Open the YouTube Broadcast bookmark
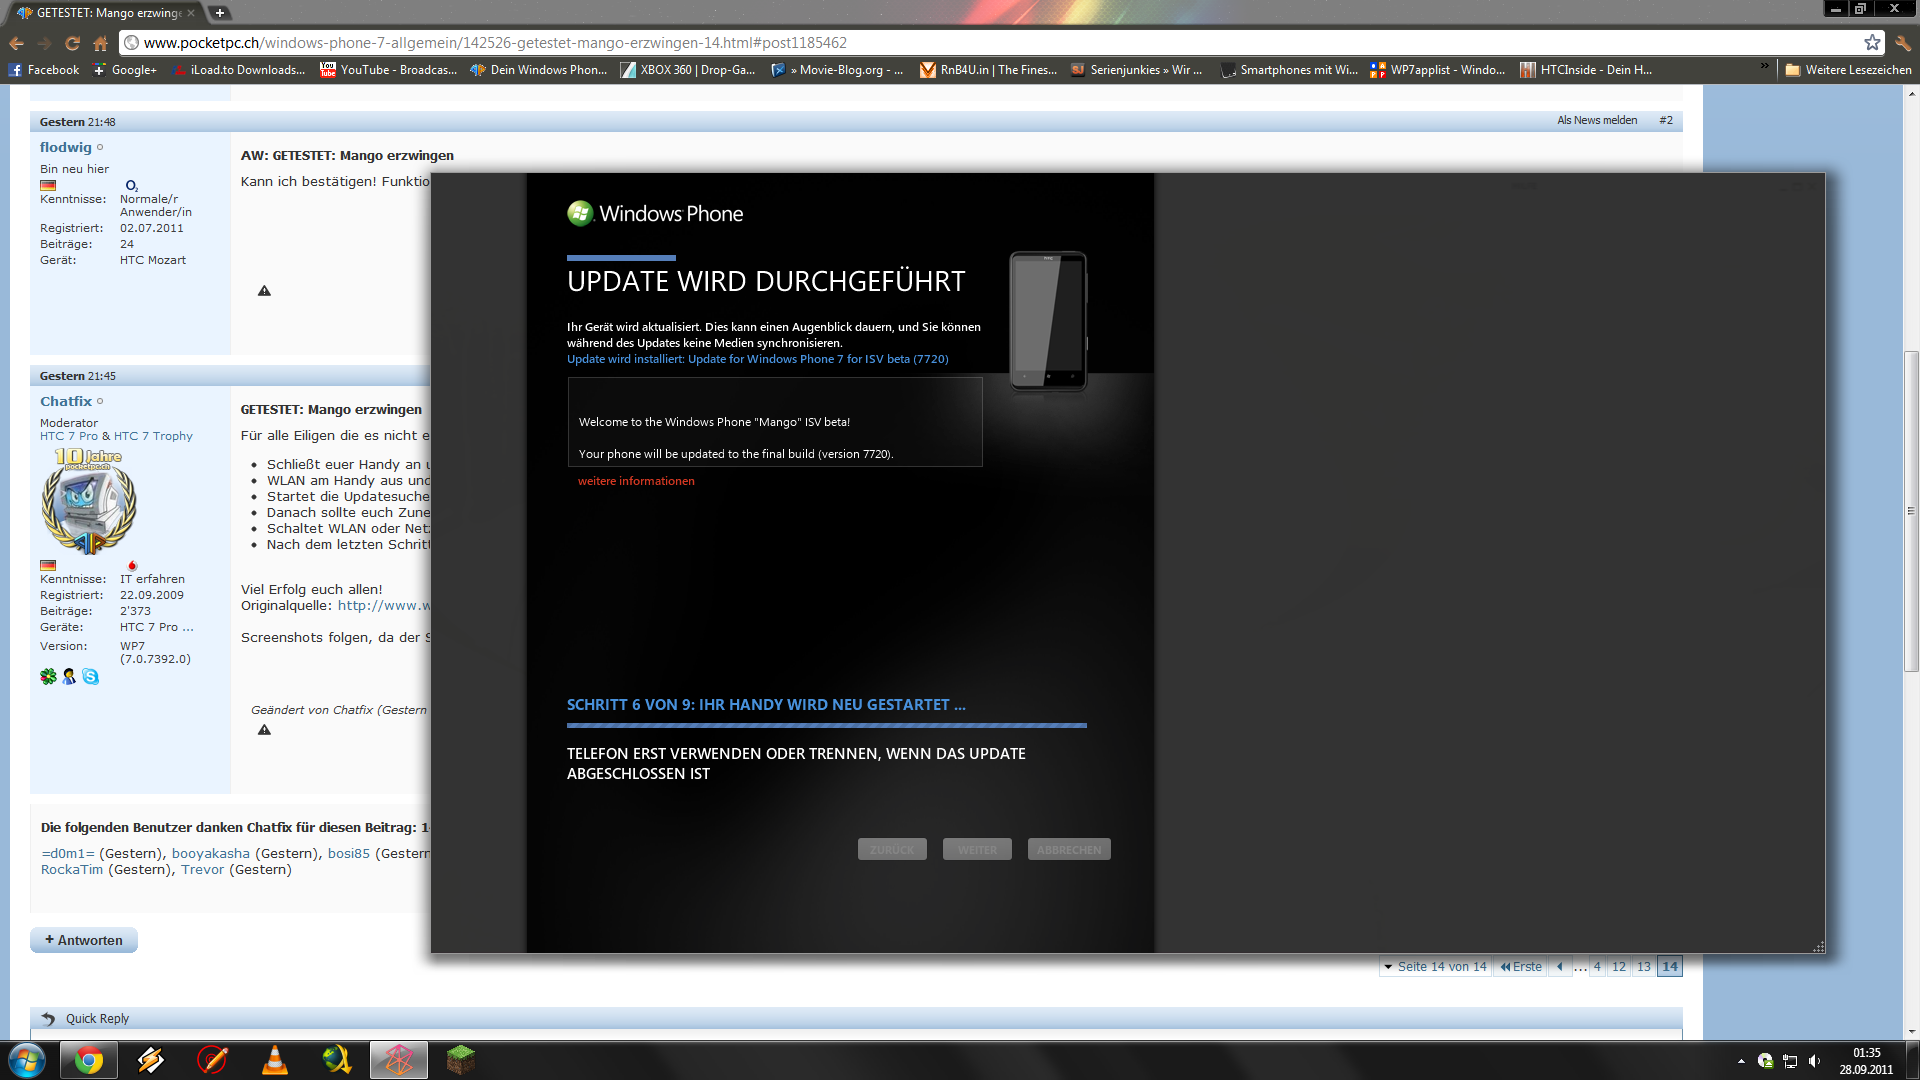Image resolution: width=1920 pixels, height=1080 pixels. pos(389,70)
